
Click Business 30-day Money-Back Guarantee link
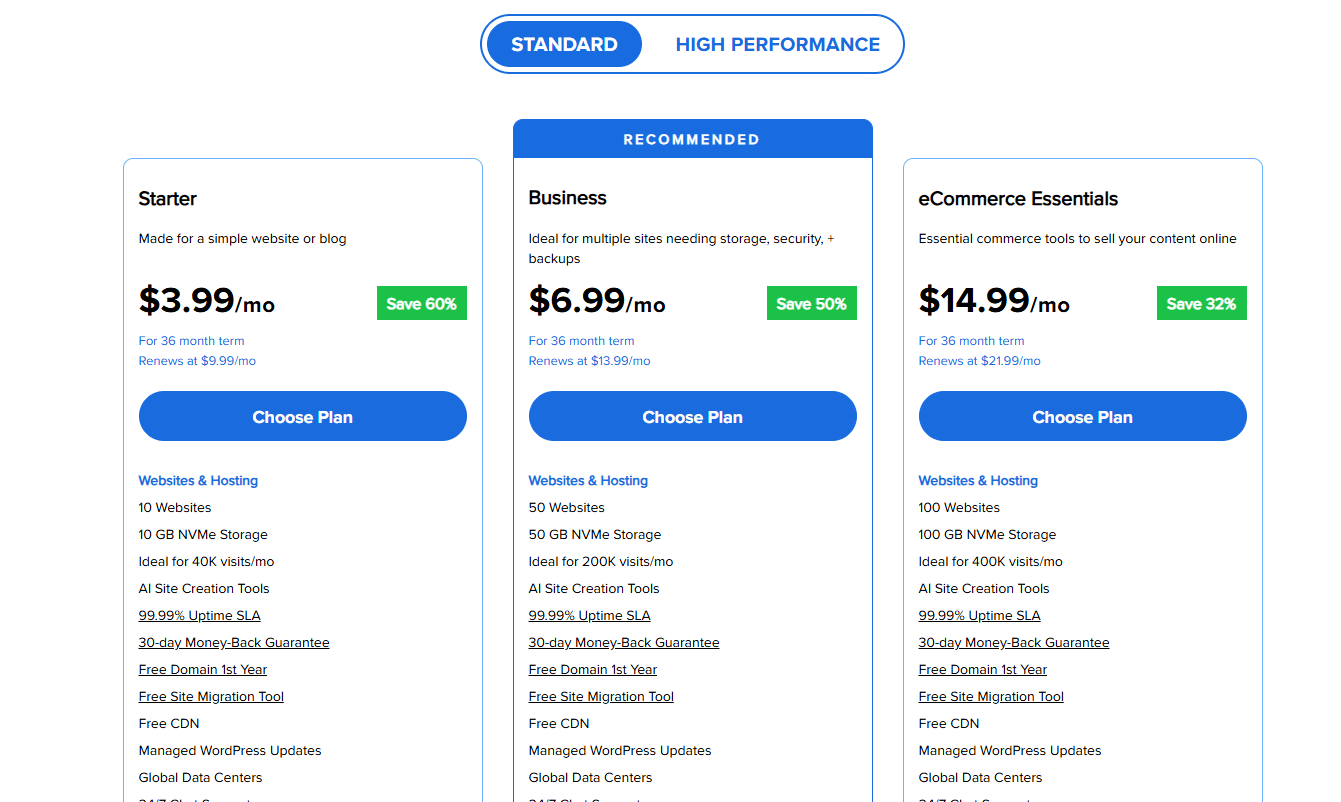tap(624, 642)
